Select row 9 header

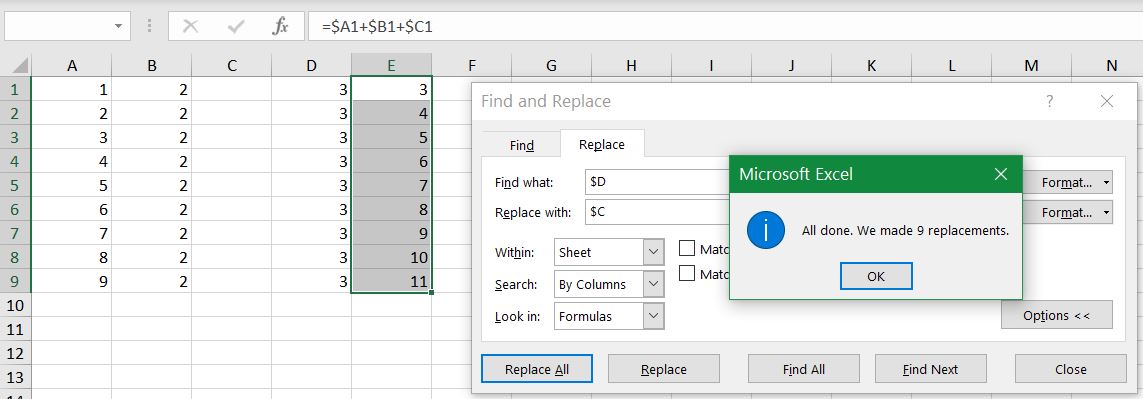tap(15, 281)
